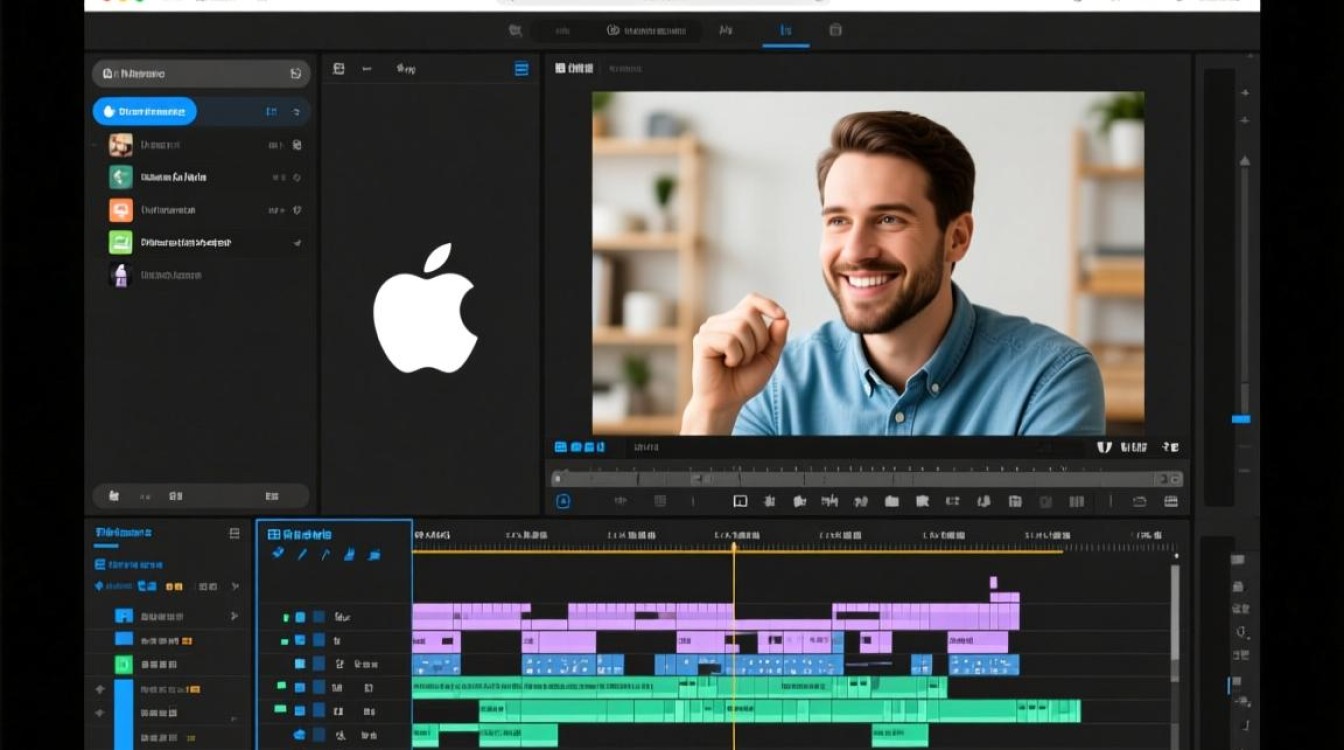The width and height of the screenshot is (1344, 750).
Task: Select the last blue tool icon in timeline header
Action: (374, 554)
